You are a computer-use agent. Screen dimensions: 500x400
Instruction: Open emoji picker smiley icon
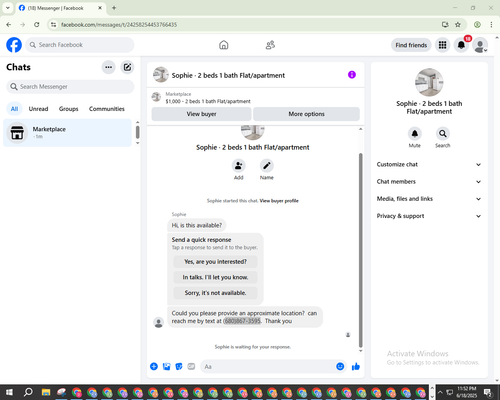pos(340,366)
